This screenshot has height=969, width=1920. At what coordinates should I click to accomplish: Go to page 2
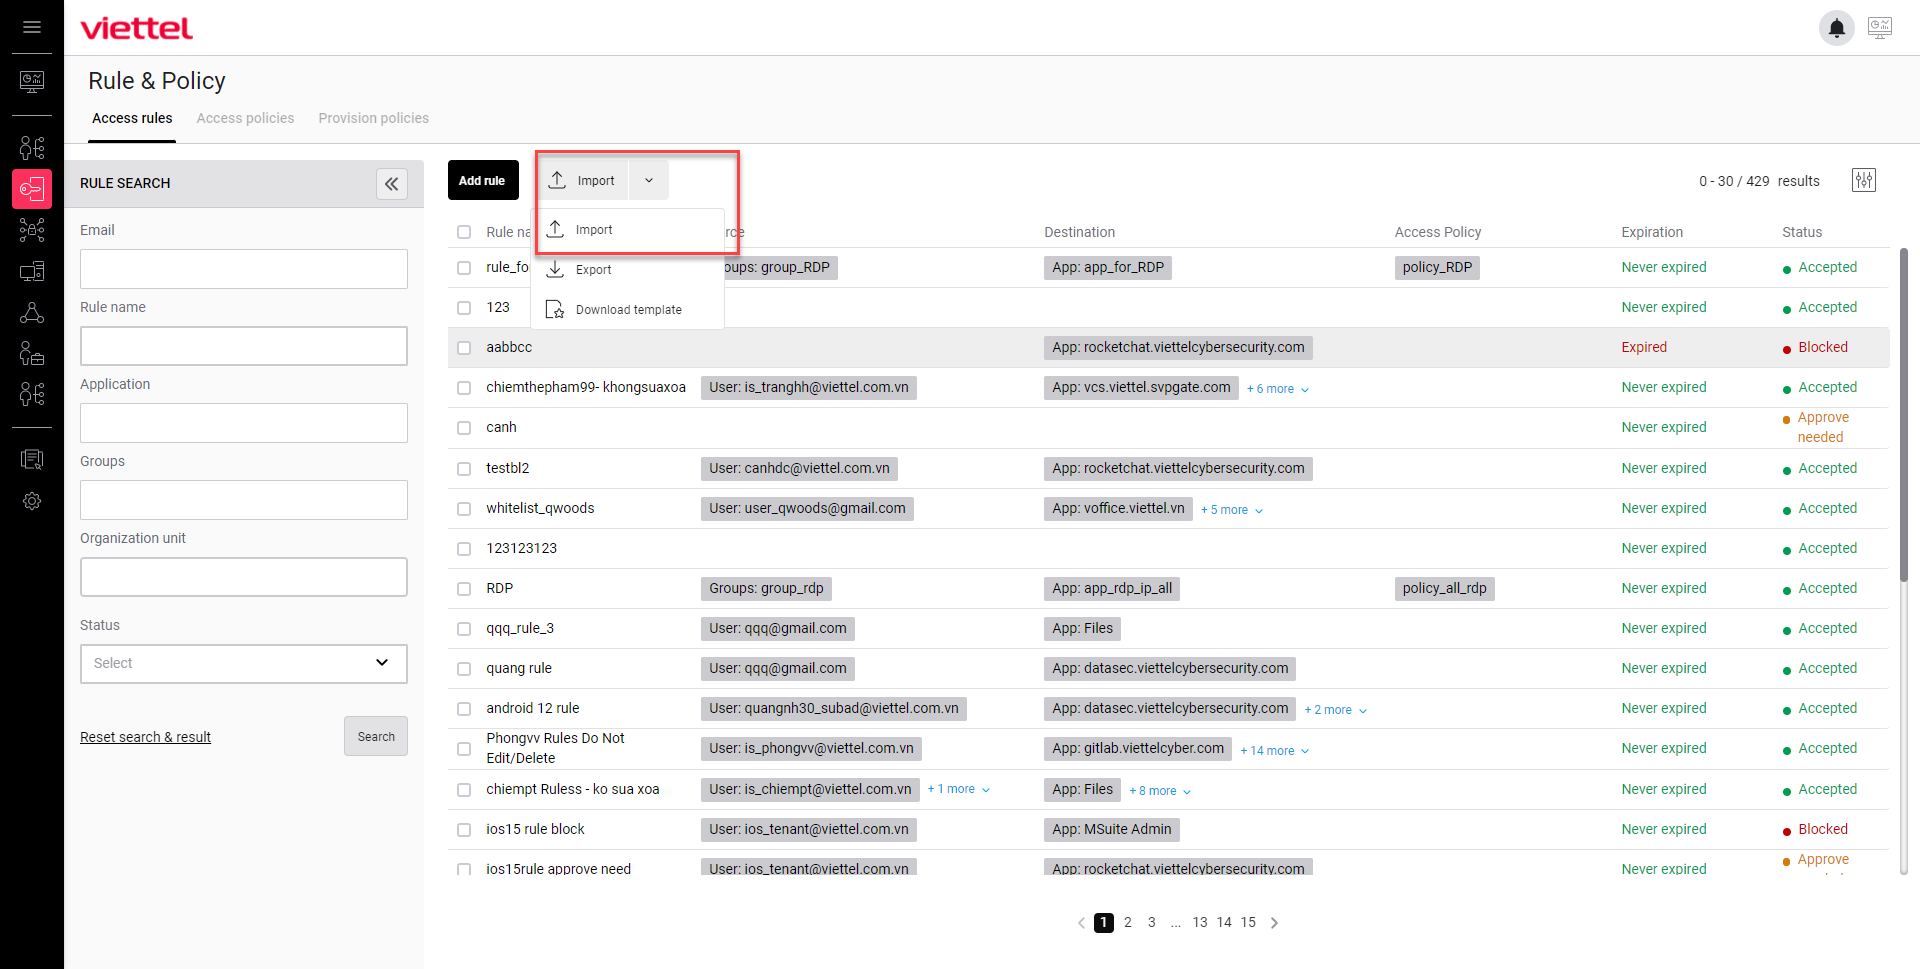click(x=1128, y=922)
